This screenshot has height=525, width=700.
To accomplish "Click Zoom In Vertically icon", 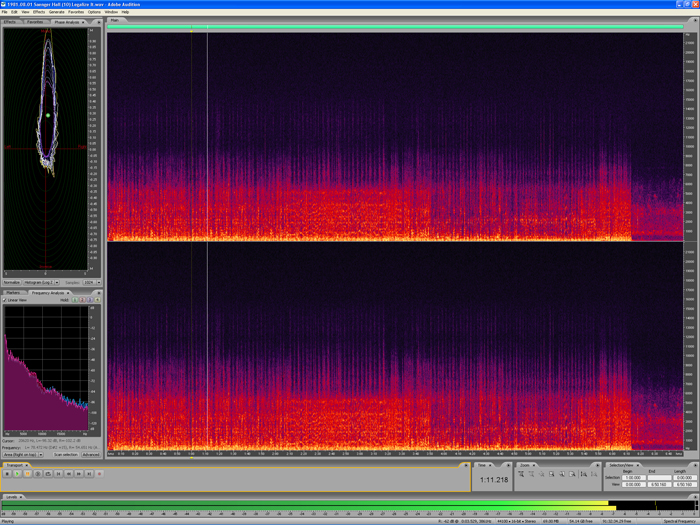I will pos(584,474).
